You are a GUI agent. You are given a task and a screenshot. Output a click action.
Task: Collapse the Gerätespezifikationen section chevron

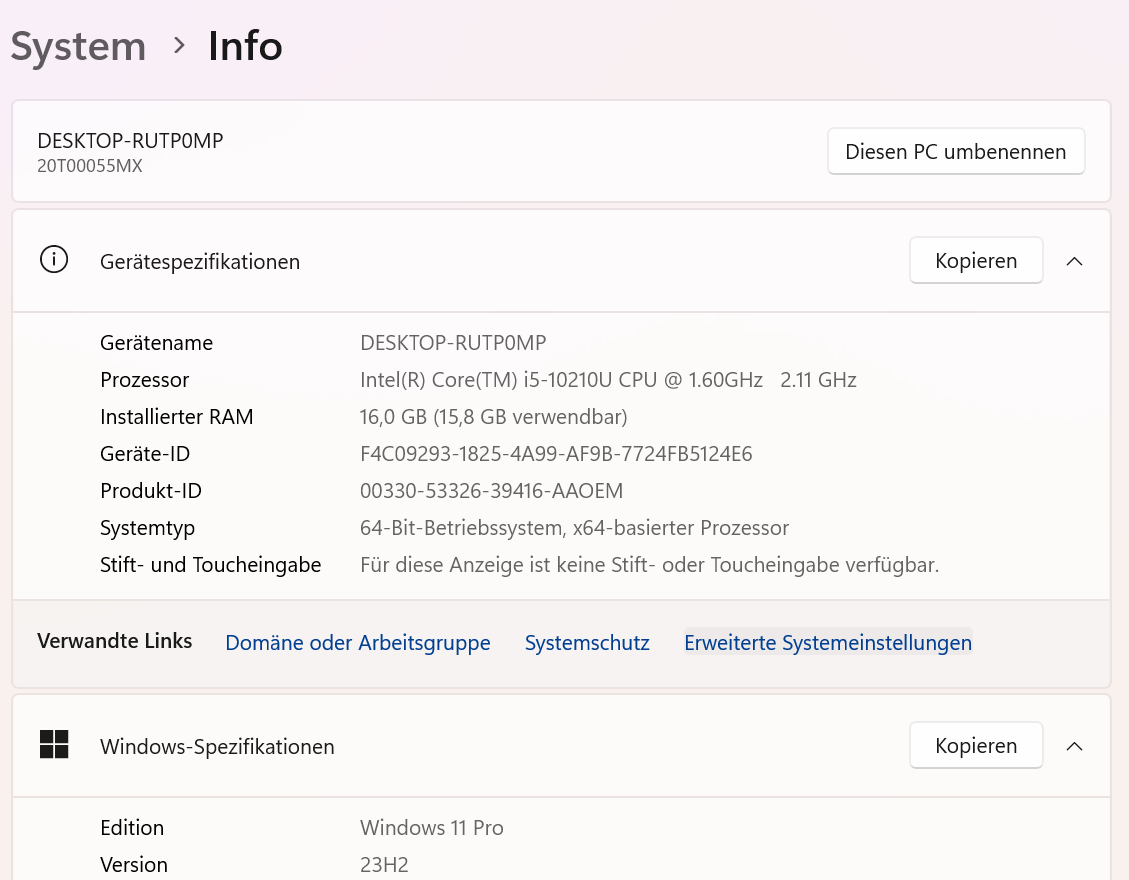(1074, 261)
